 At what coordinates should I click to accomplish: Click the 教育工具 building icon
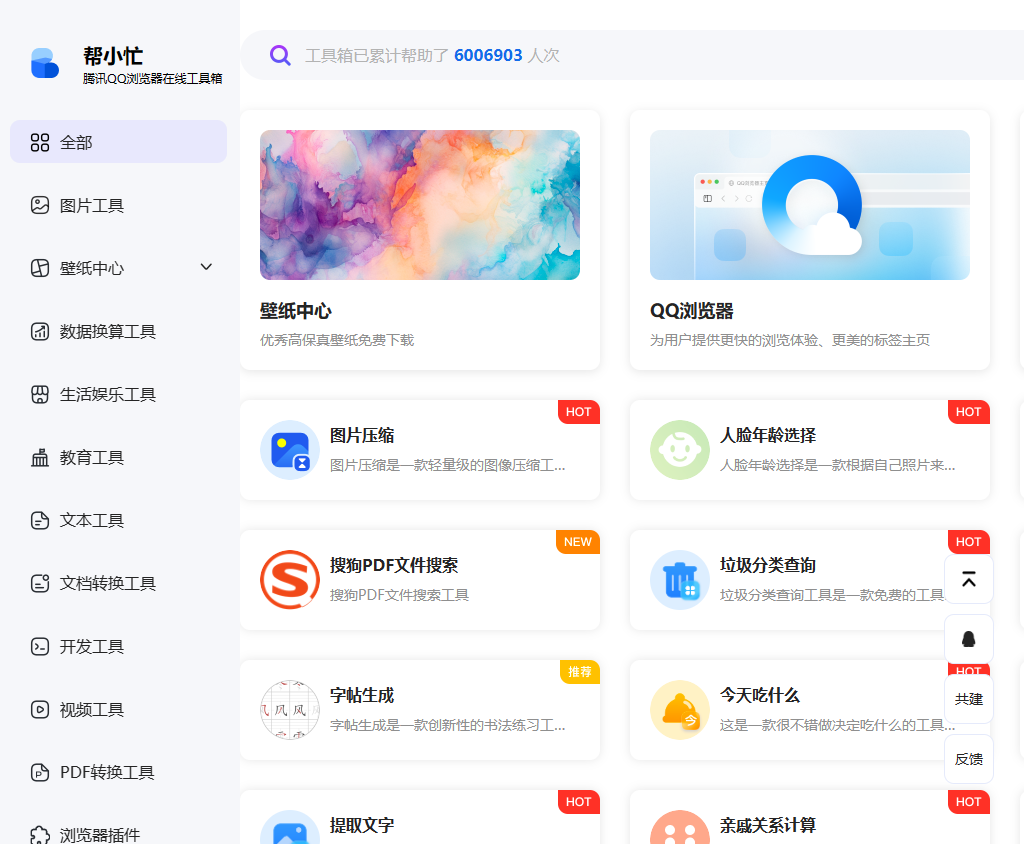tap(40, 457)
